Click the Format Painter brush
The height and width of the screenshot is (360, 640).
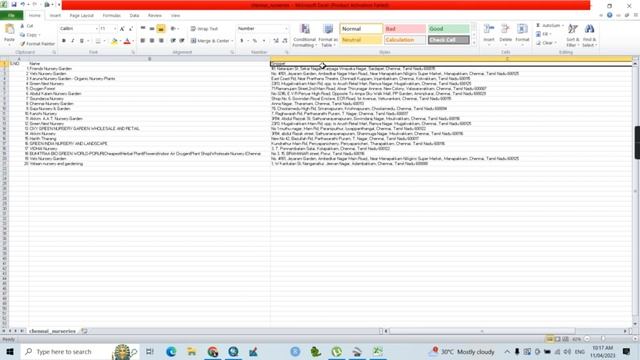(37, 44)
